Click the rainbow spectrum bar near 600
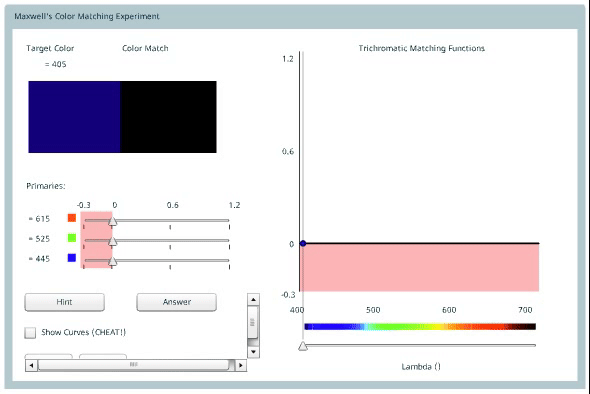 [x=449, y=326]
